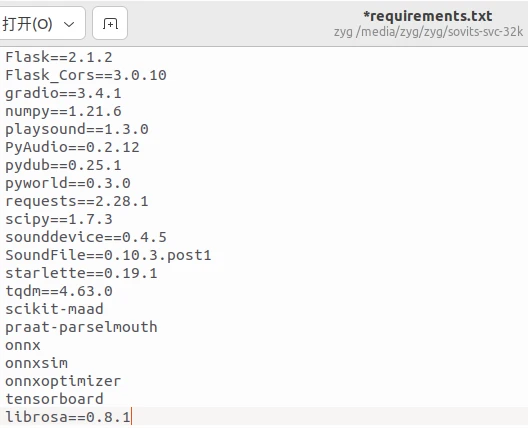Click the praat-parselmouth line
This screenshot has height=428, width=528.
coord(81,327)
